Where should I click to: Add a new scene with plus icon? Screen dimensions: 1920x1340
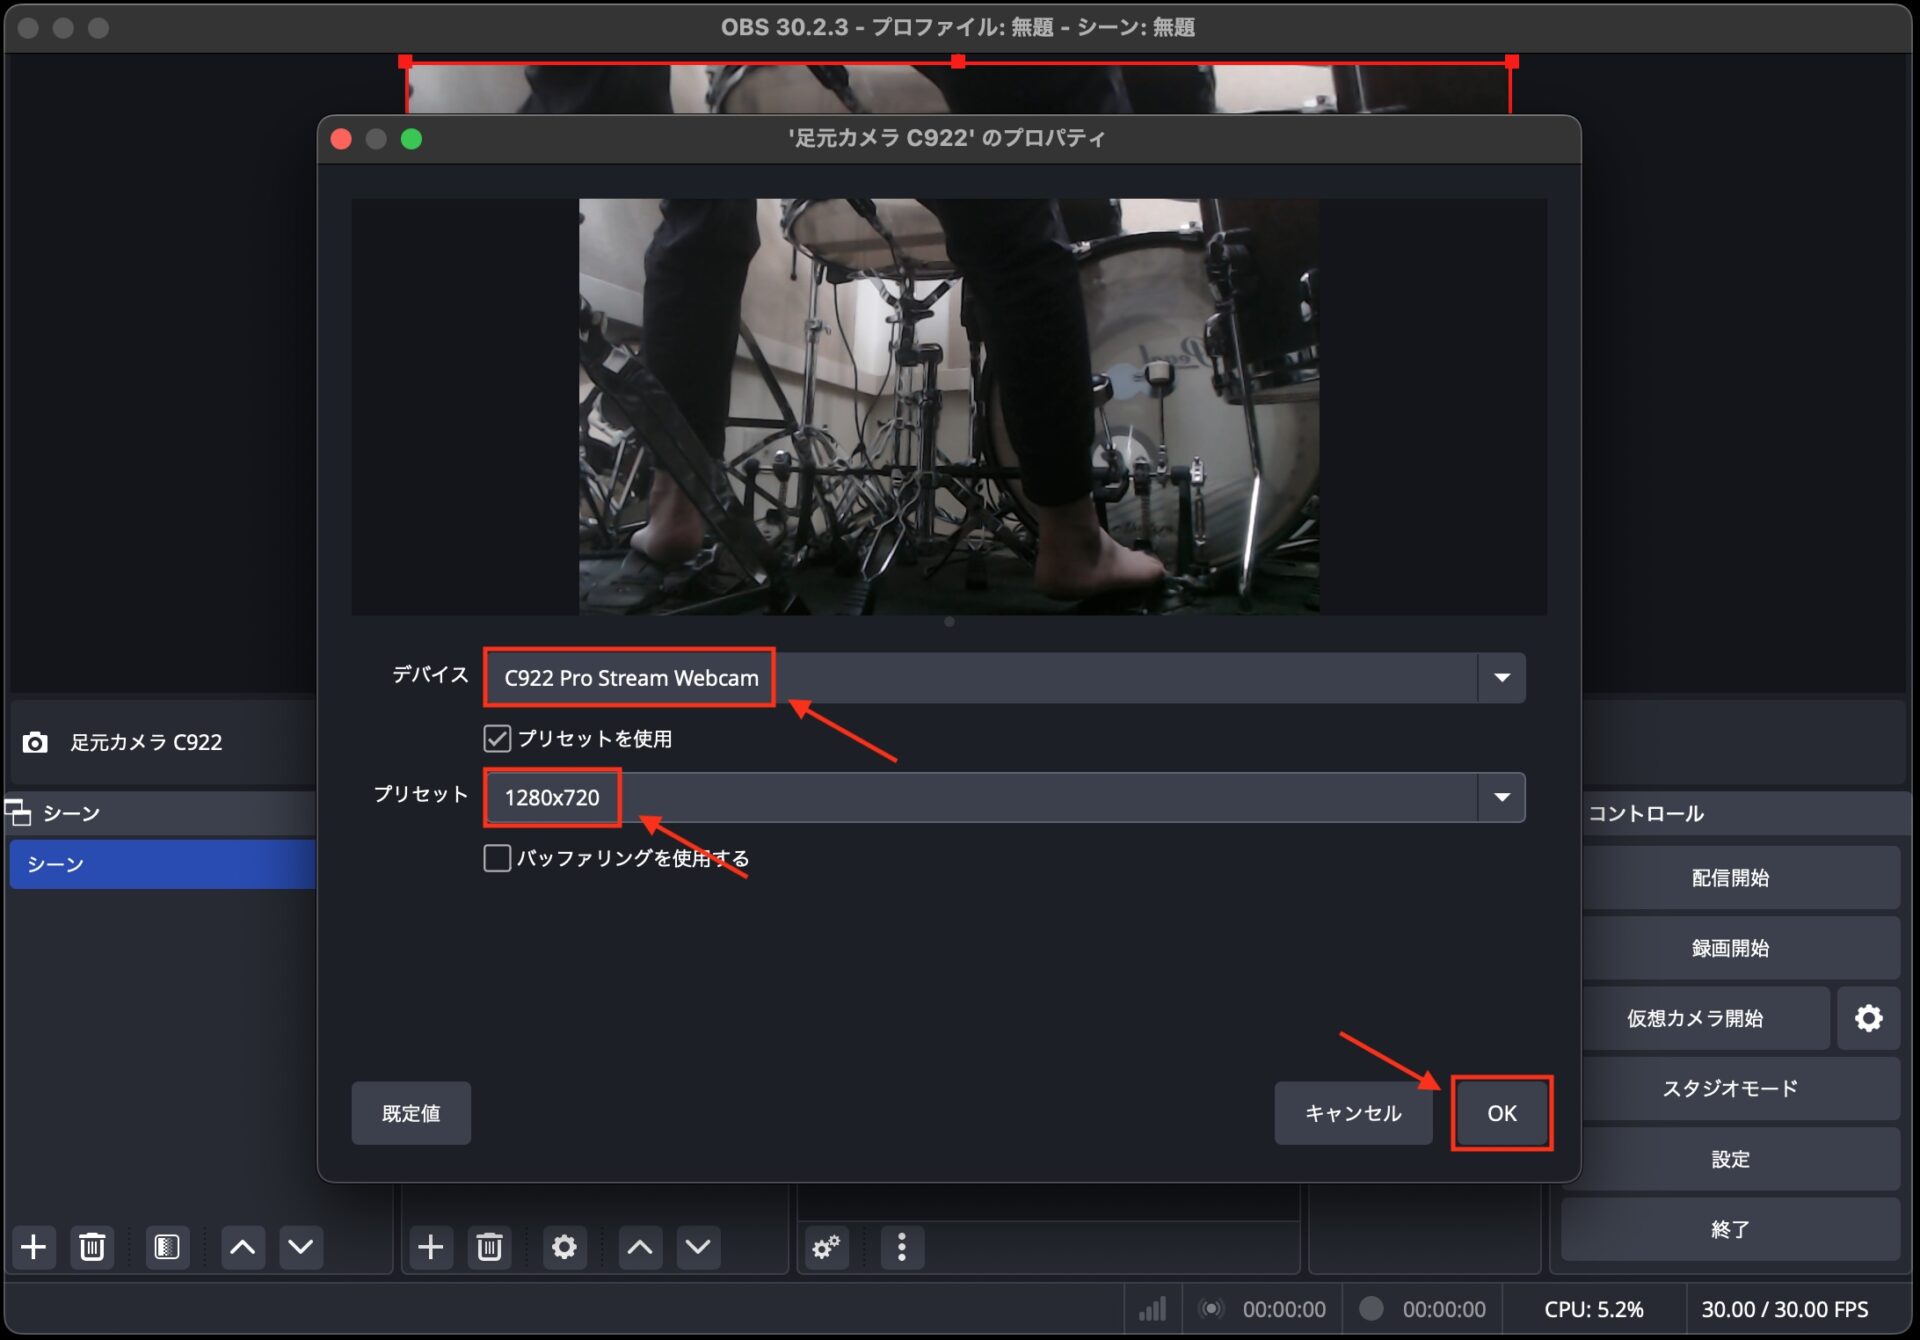[33, 1247]
